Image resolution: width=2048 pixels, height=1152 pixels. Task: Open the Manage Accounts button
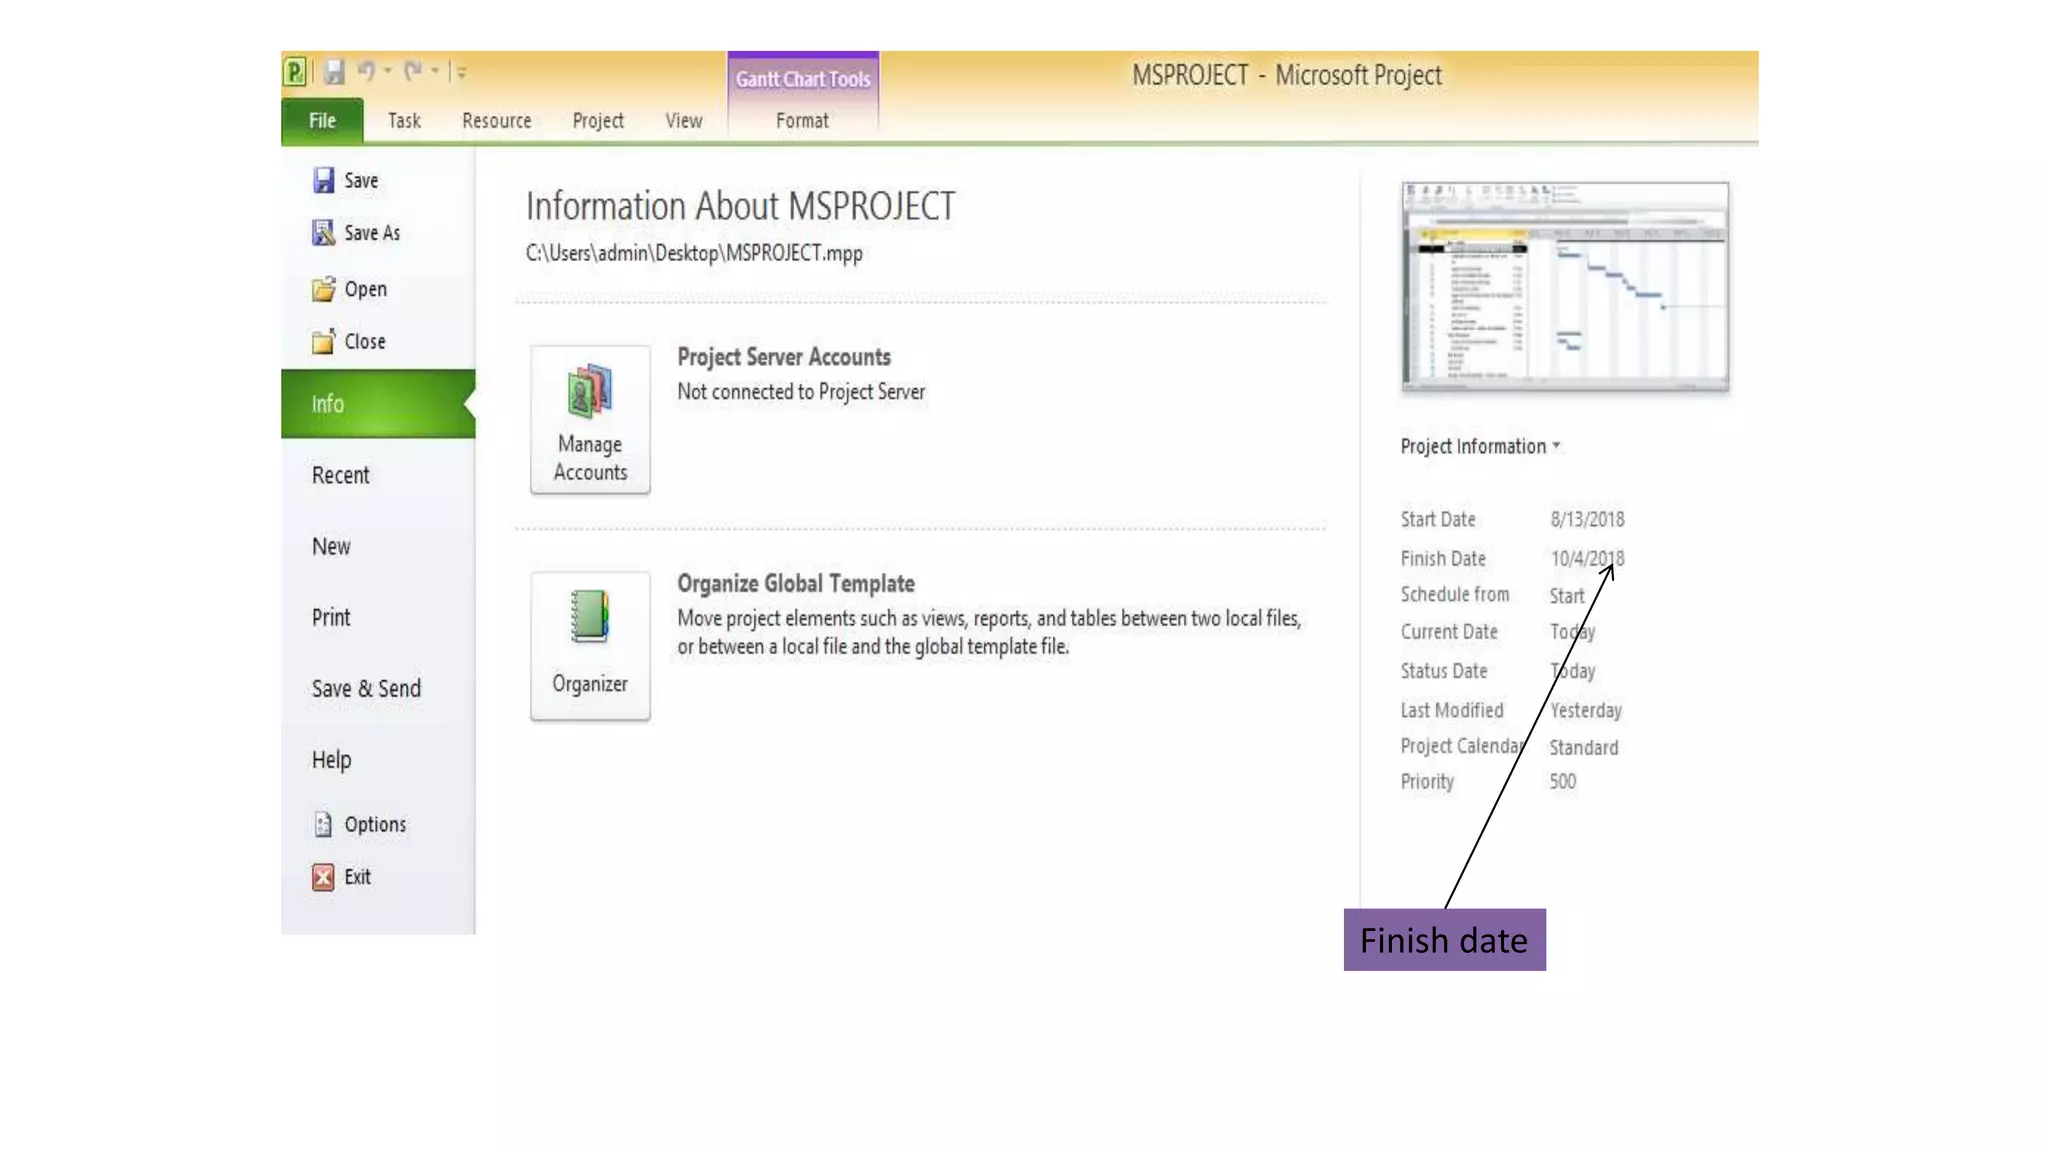(x=590, y=420)
